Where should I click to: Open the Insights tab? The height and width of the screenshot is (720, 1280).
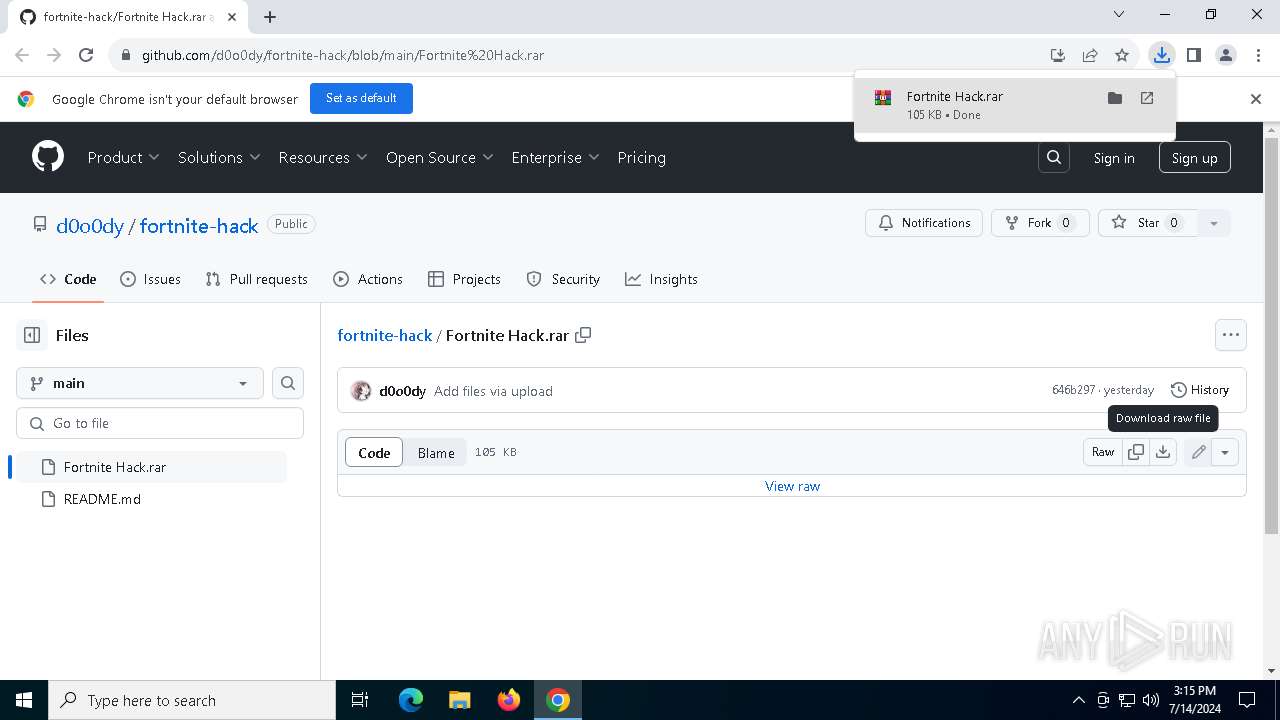click(x=661, y=279)
